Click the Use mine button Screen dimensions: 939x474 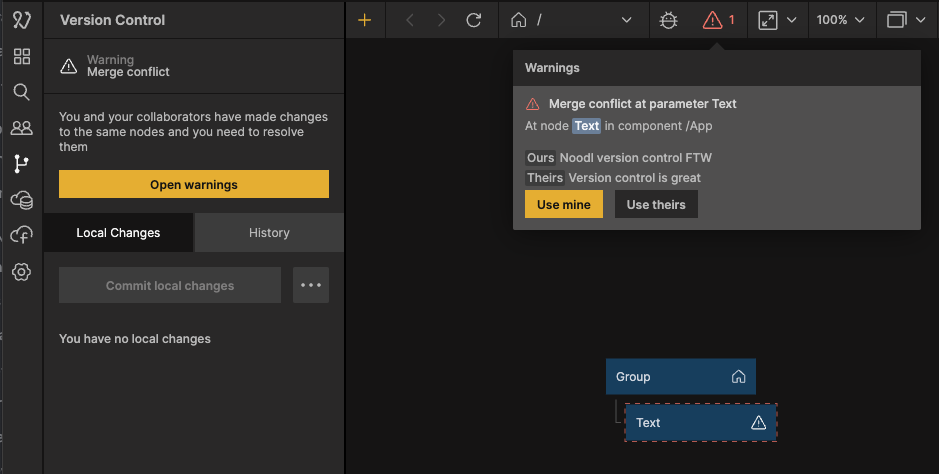pos(563,204)
